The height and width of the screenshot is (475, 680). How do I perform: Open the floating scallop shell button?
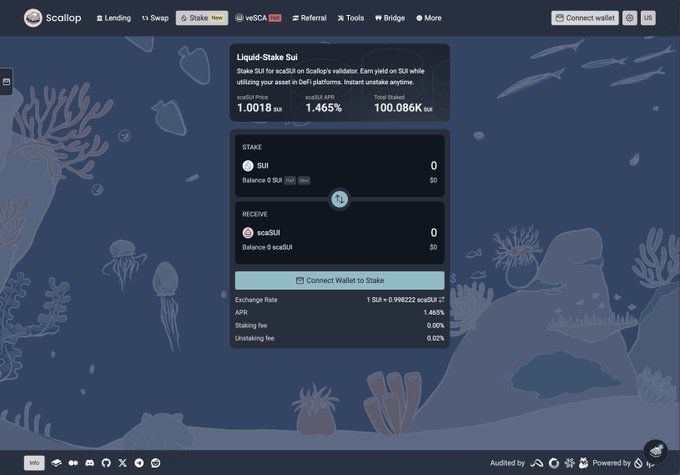656,451
